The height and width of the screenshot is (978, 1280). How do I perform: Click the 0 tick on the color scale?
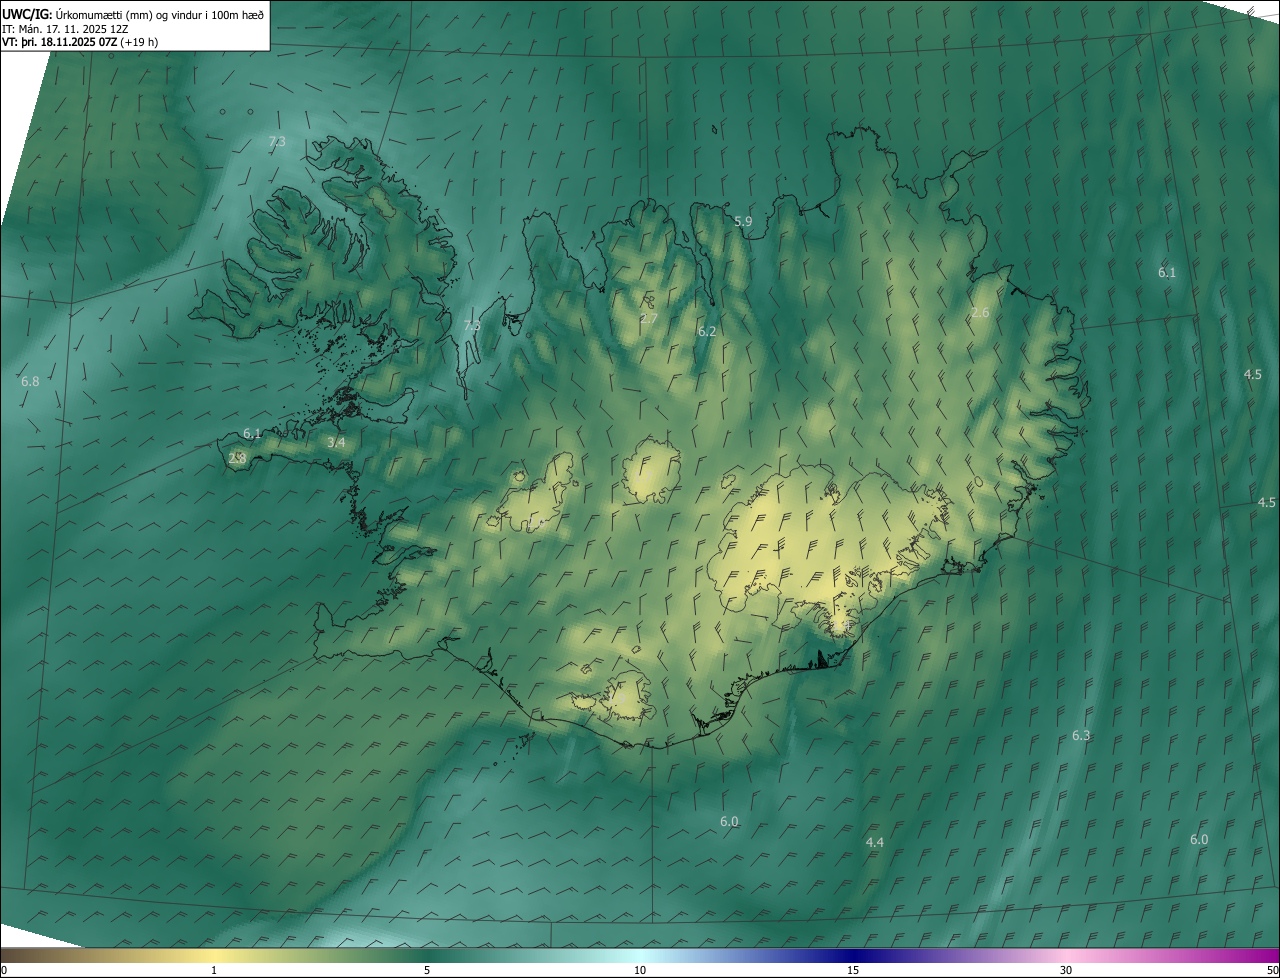click(x=4, y=970)
